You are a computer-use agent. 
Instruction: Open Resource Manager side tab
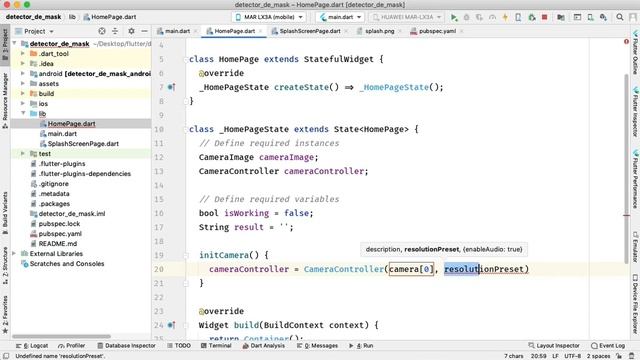pyautogui.click(x=5, y=100)
